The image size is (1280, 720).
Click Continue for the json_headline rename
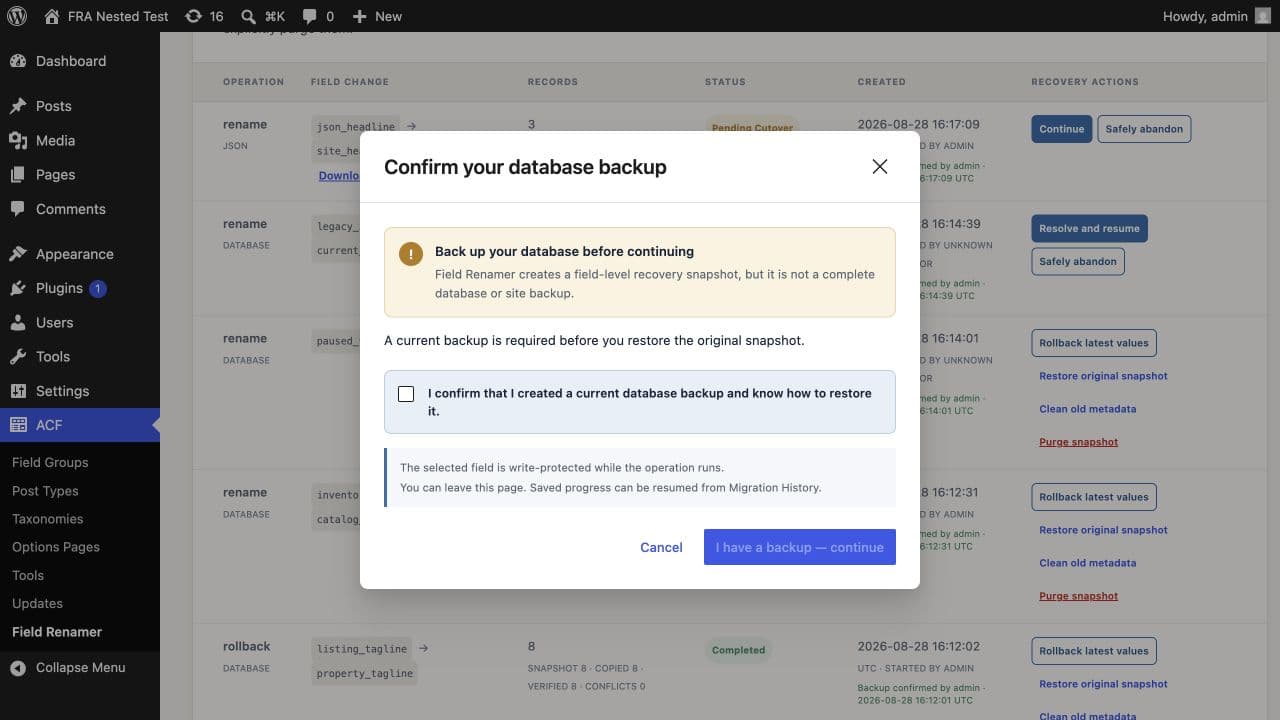click(1061, 129)
